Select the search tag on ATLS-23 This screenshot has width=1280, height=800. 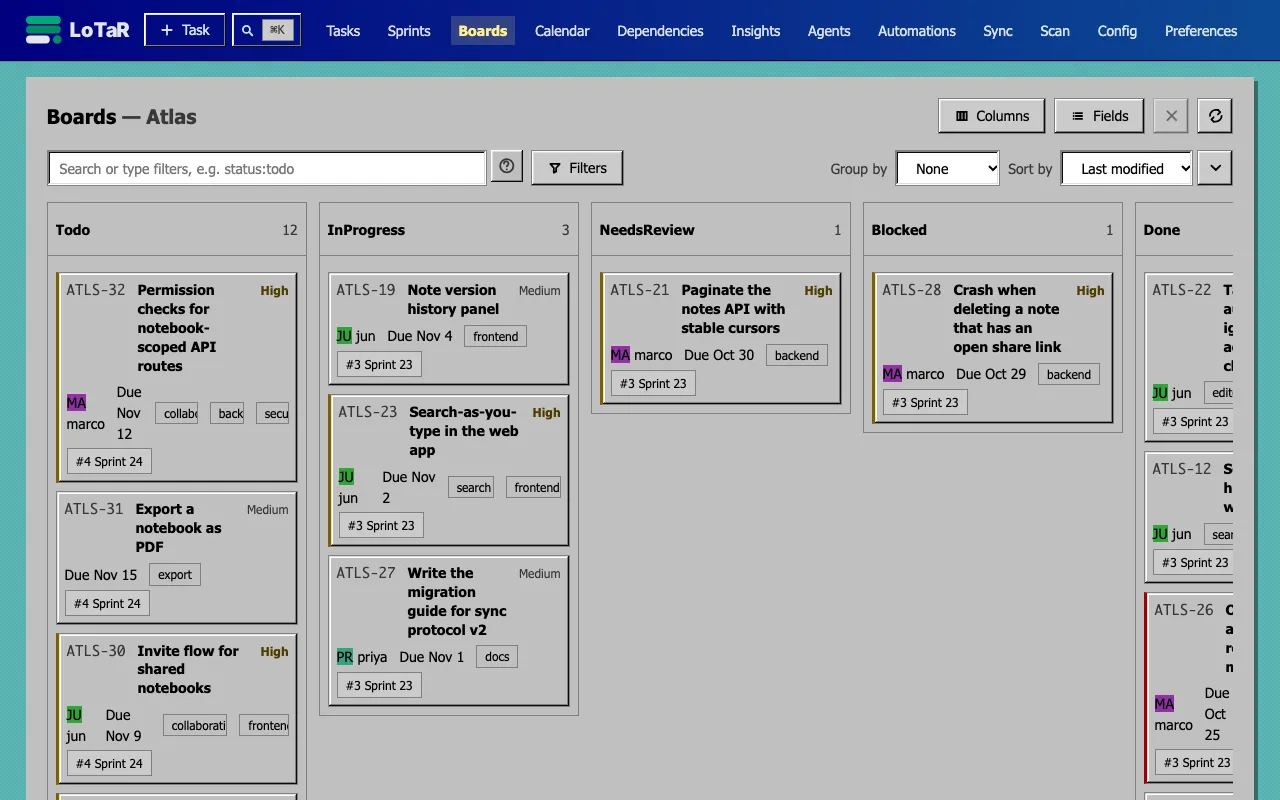click(473, 488)
